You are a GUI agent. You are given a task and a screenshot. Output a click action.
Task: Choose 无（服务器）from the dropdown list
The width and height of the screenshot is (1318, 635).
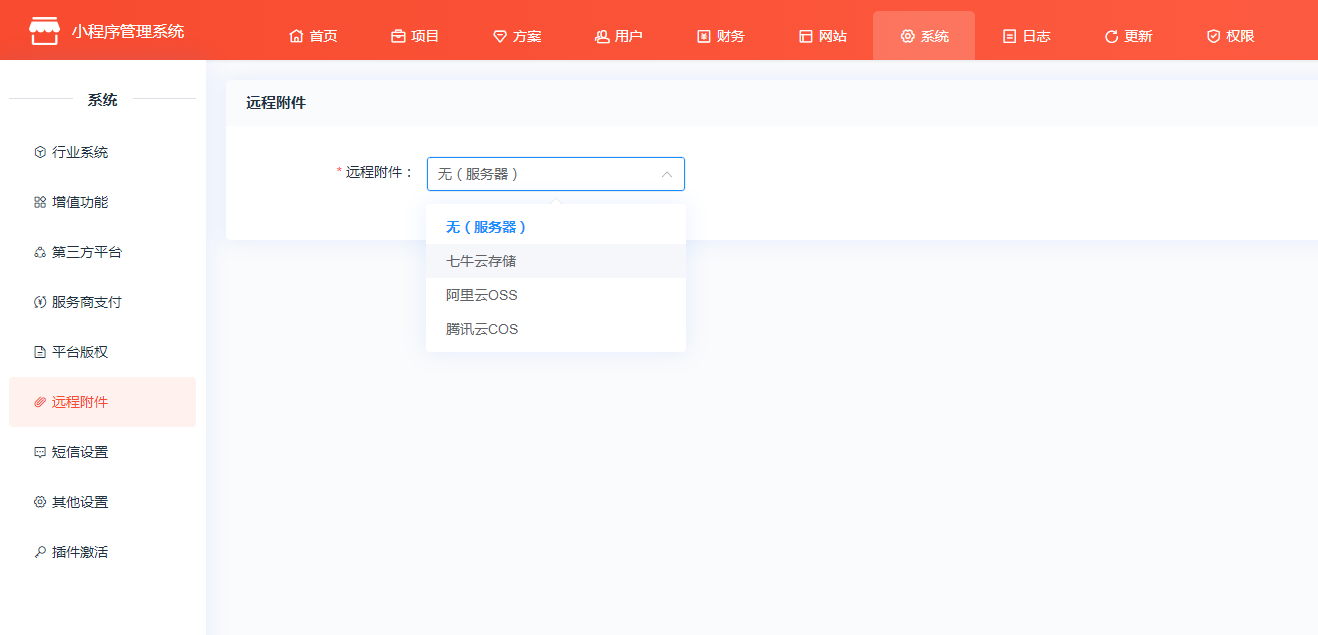tap(556, 227)
